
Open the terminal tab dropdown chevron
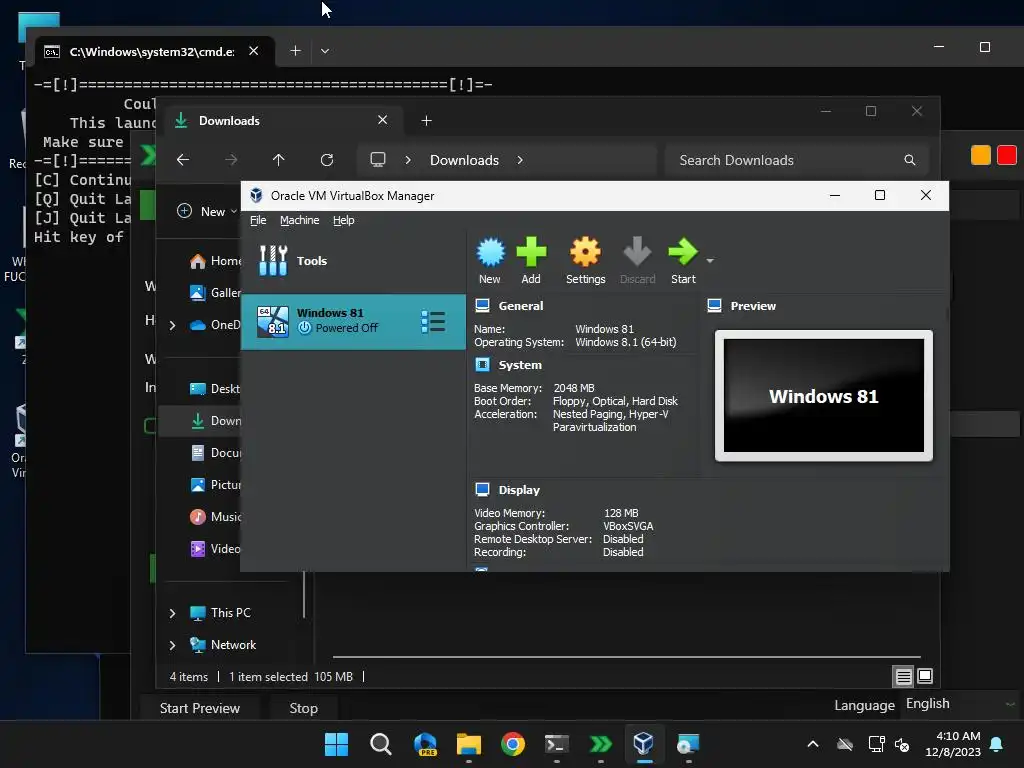325,51
